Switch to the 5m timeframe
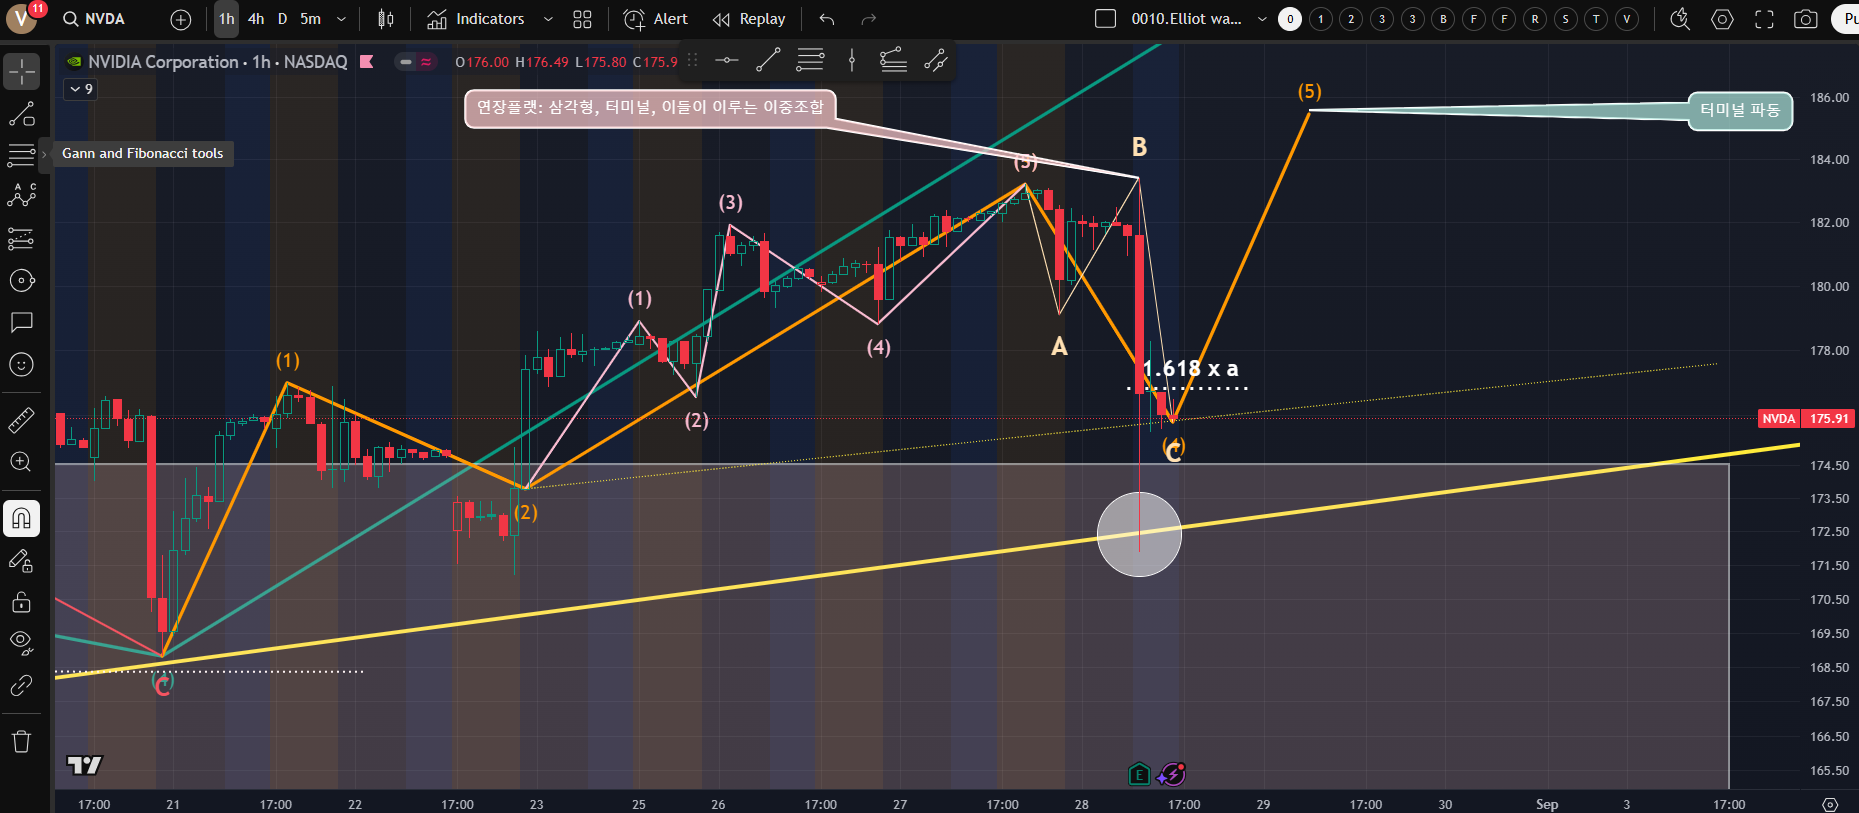1859x813 pixels. coord(311,19)
